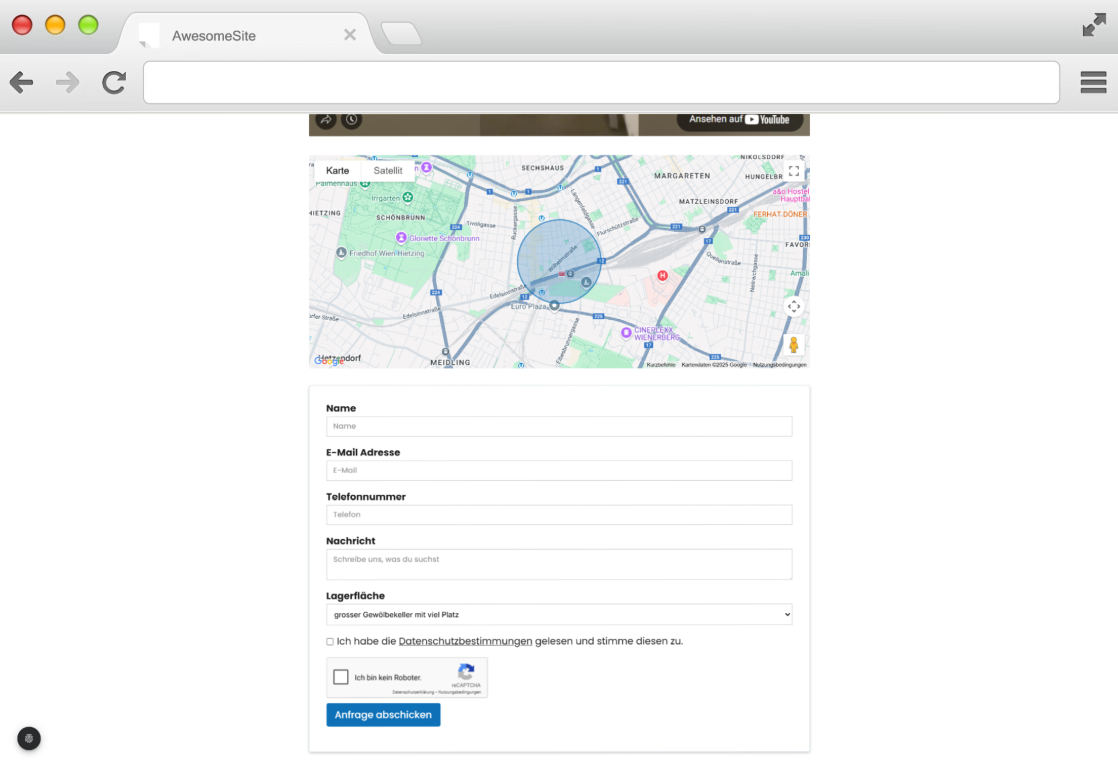
Task: Click the Euro Plaza marker on the map
Action: (x=554, y=305)
